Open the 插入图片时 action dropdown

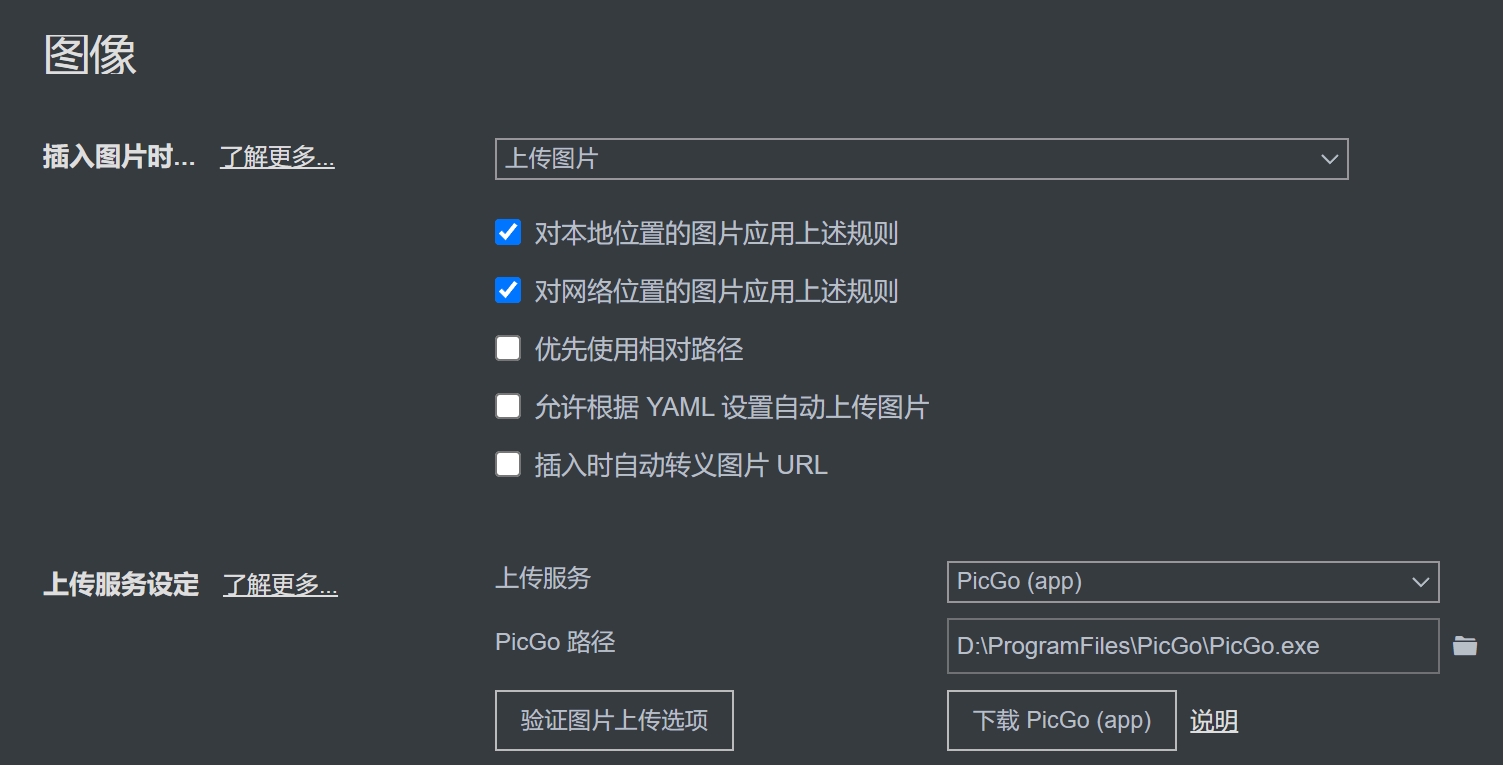[x=920, y=158]
